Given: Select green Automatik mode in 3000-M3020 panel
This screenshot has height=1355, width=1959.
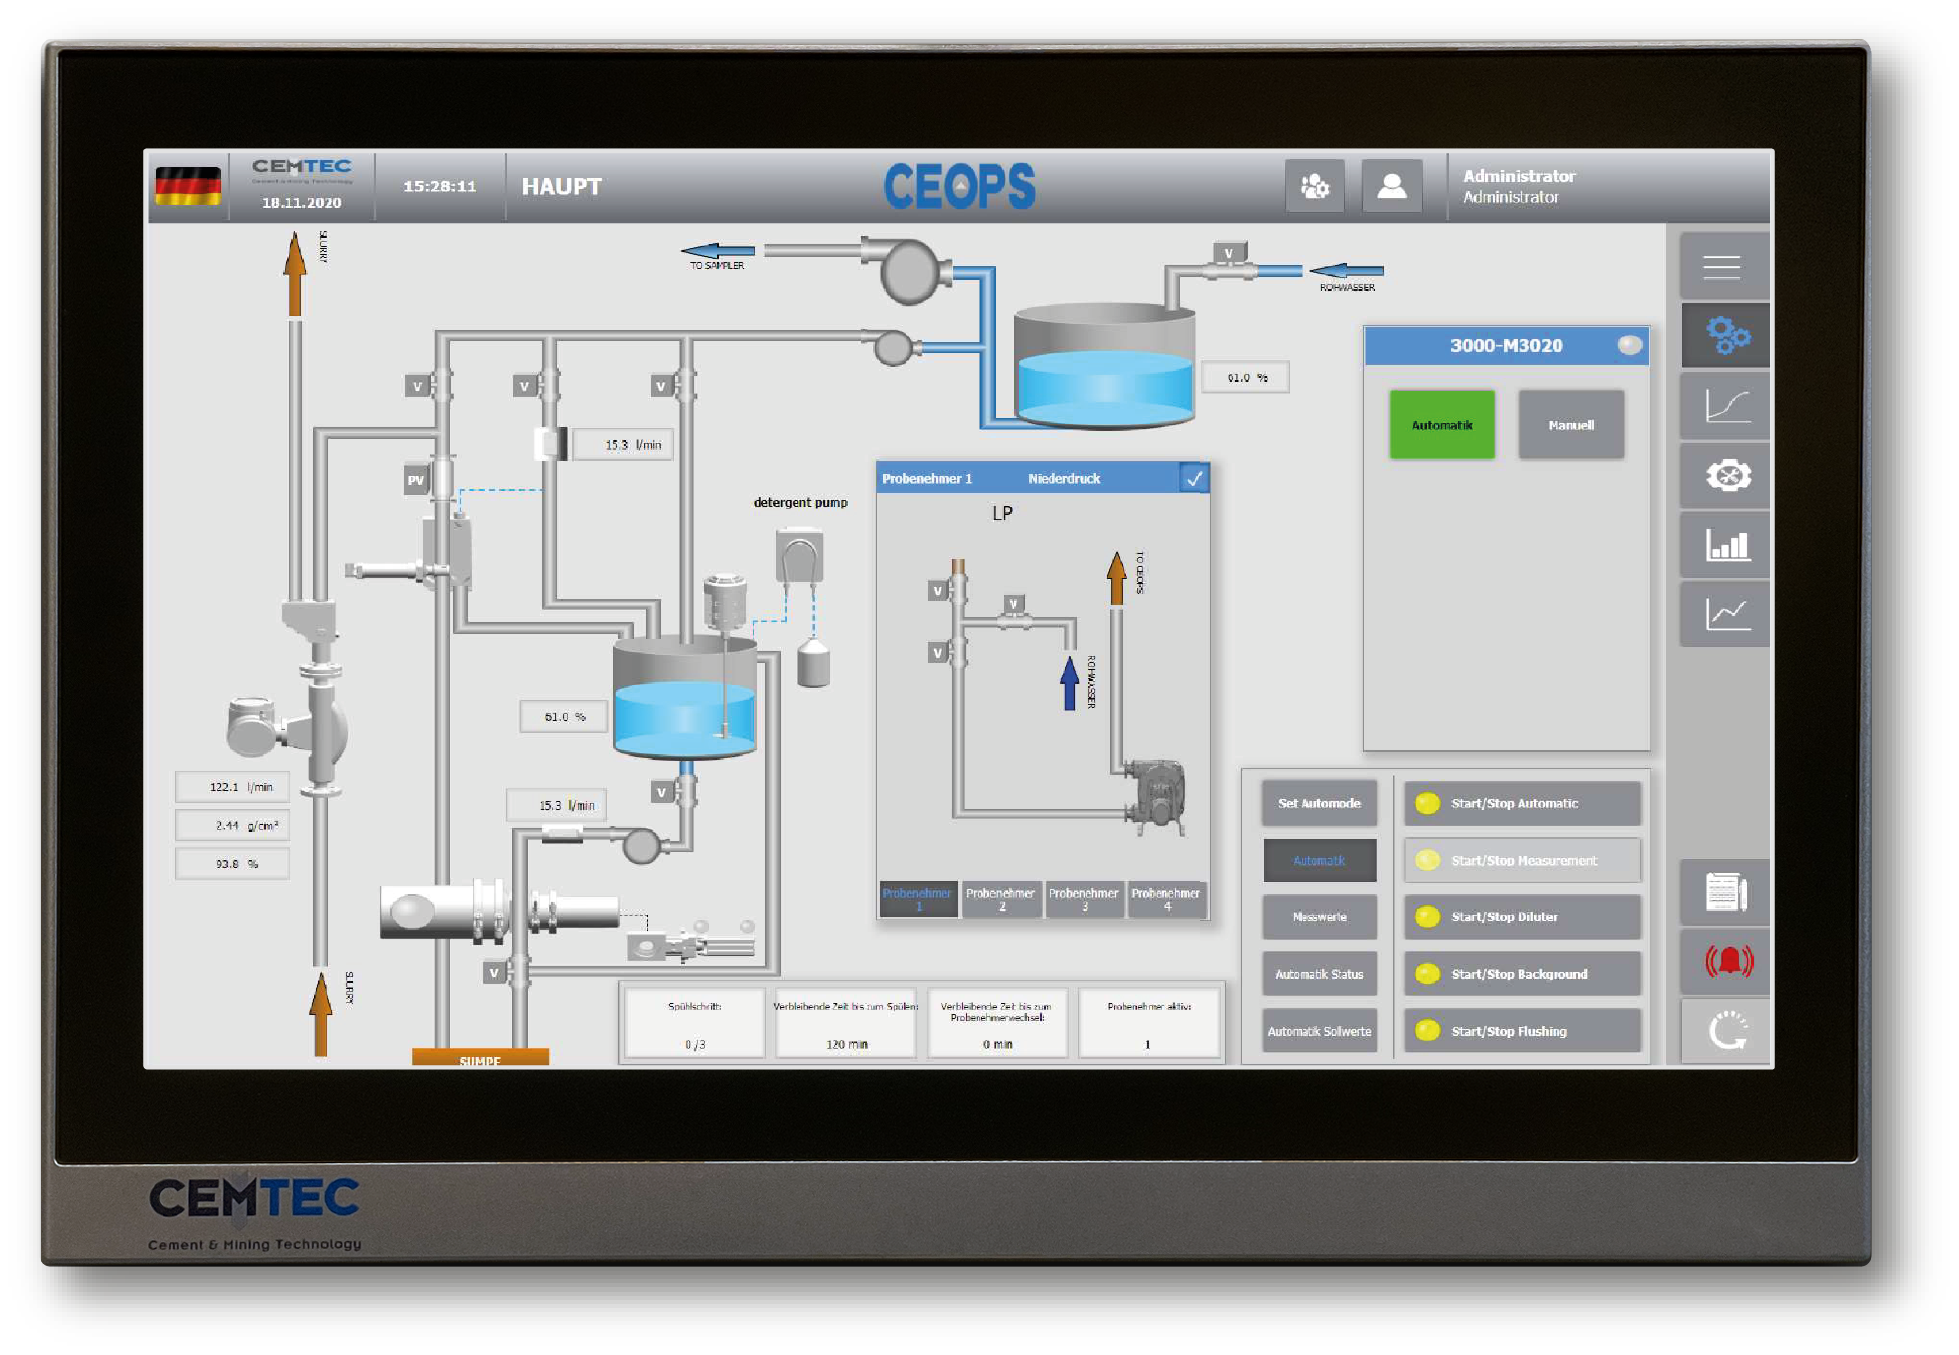Looking at the screenshot, I should click(x=1441, y=425).
